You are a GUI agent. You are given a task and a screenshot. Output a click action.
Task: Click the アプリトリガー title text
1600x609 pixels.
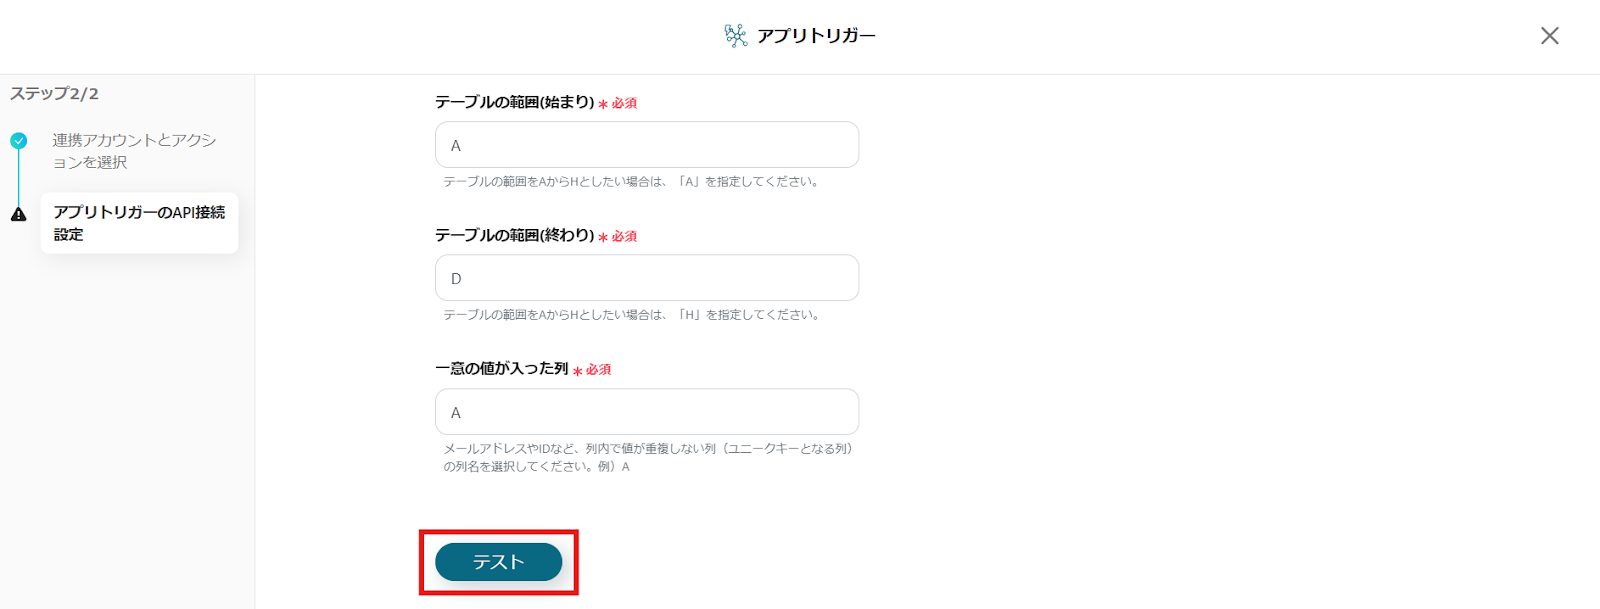click(816, 36)
